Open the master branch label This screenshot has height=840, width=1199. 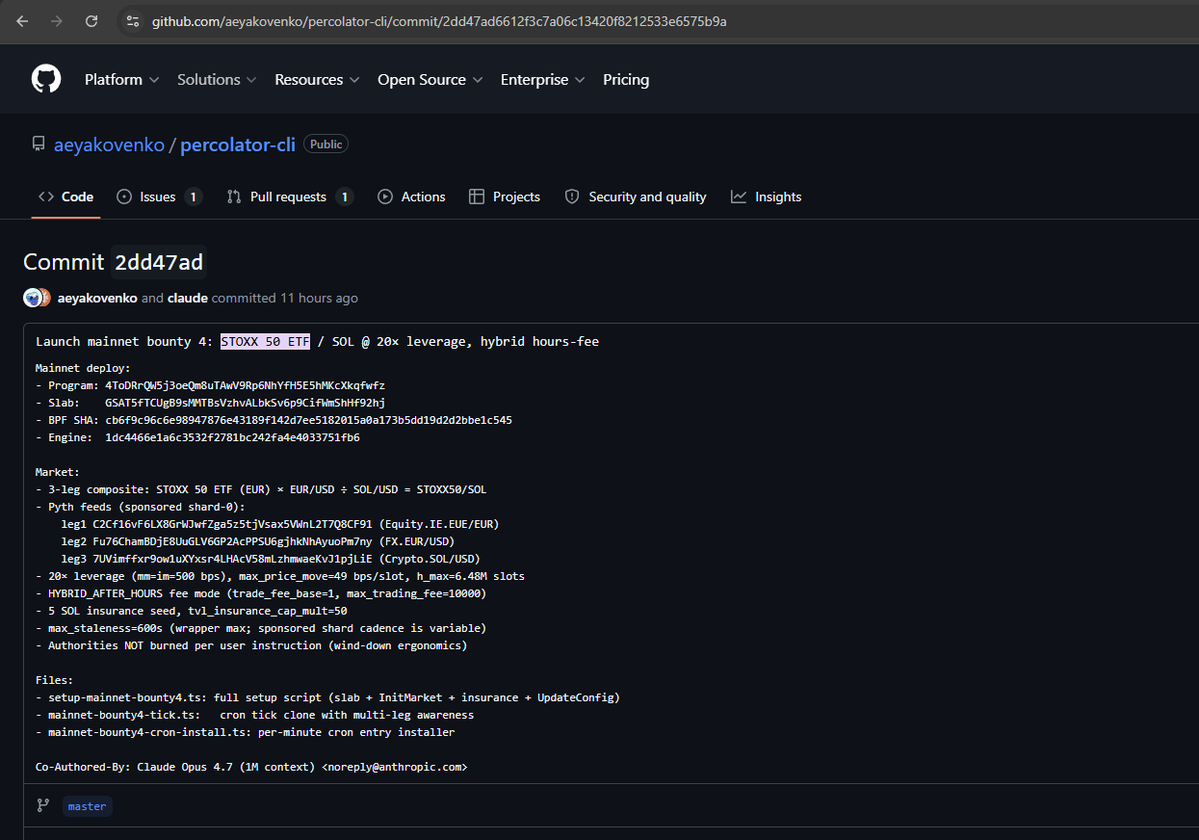(87, 806)
